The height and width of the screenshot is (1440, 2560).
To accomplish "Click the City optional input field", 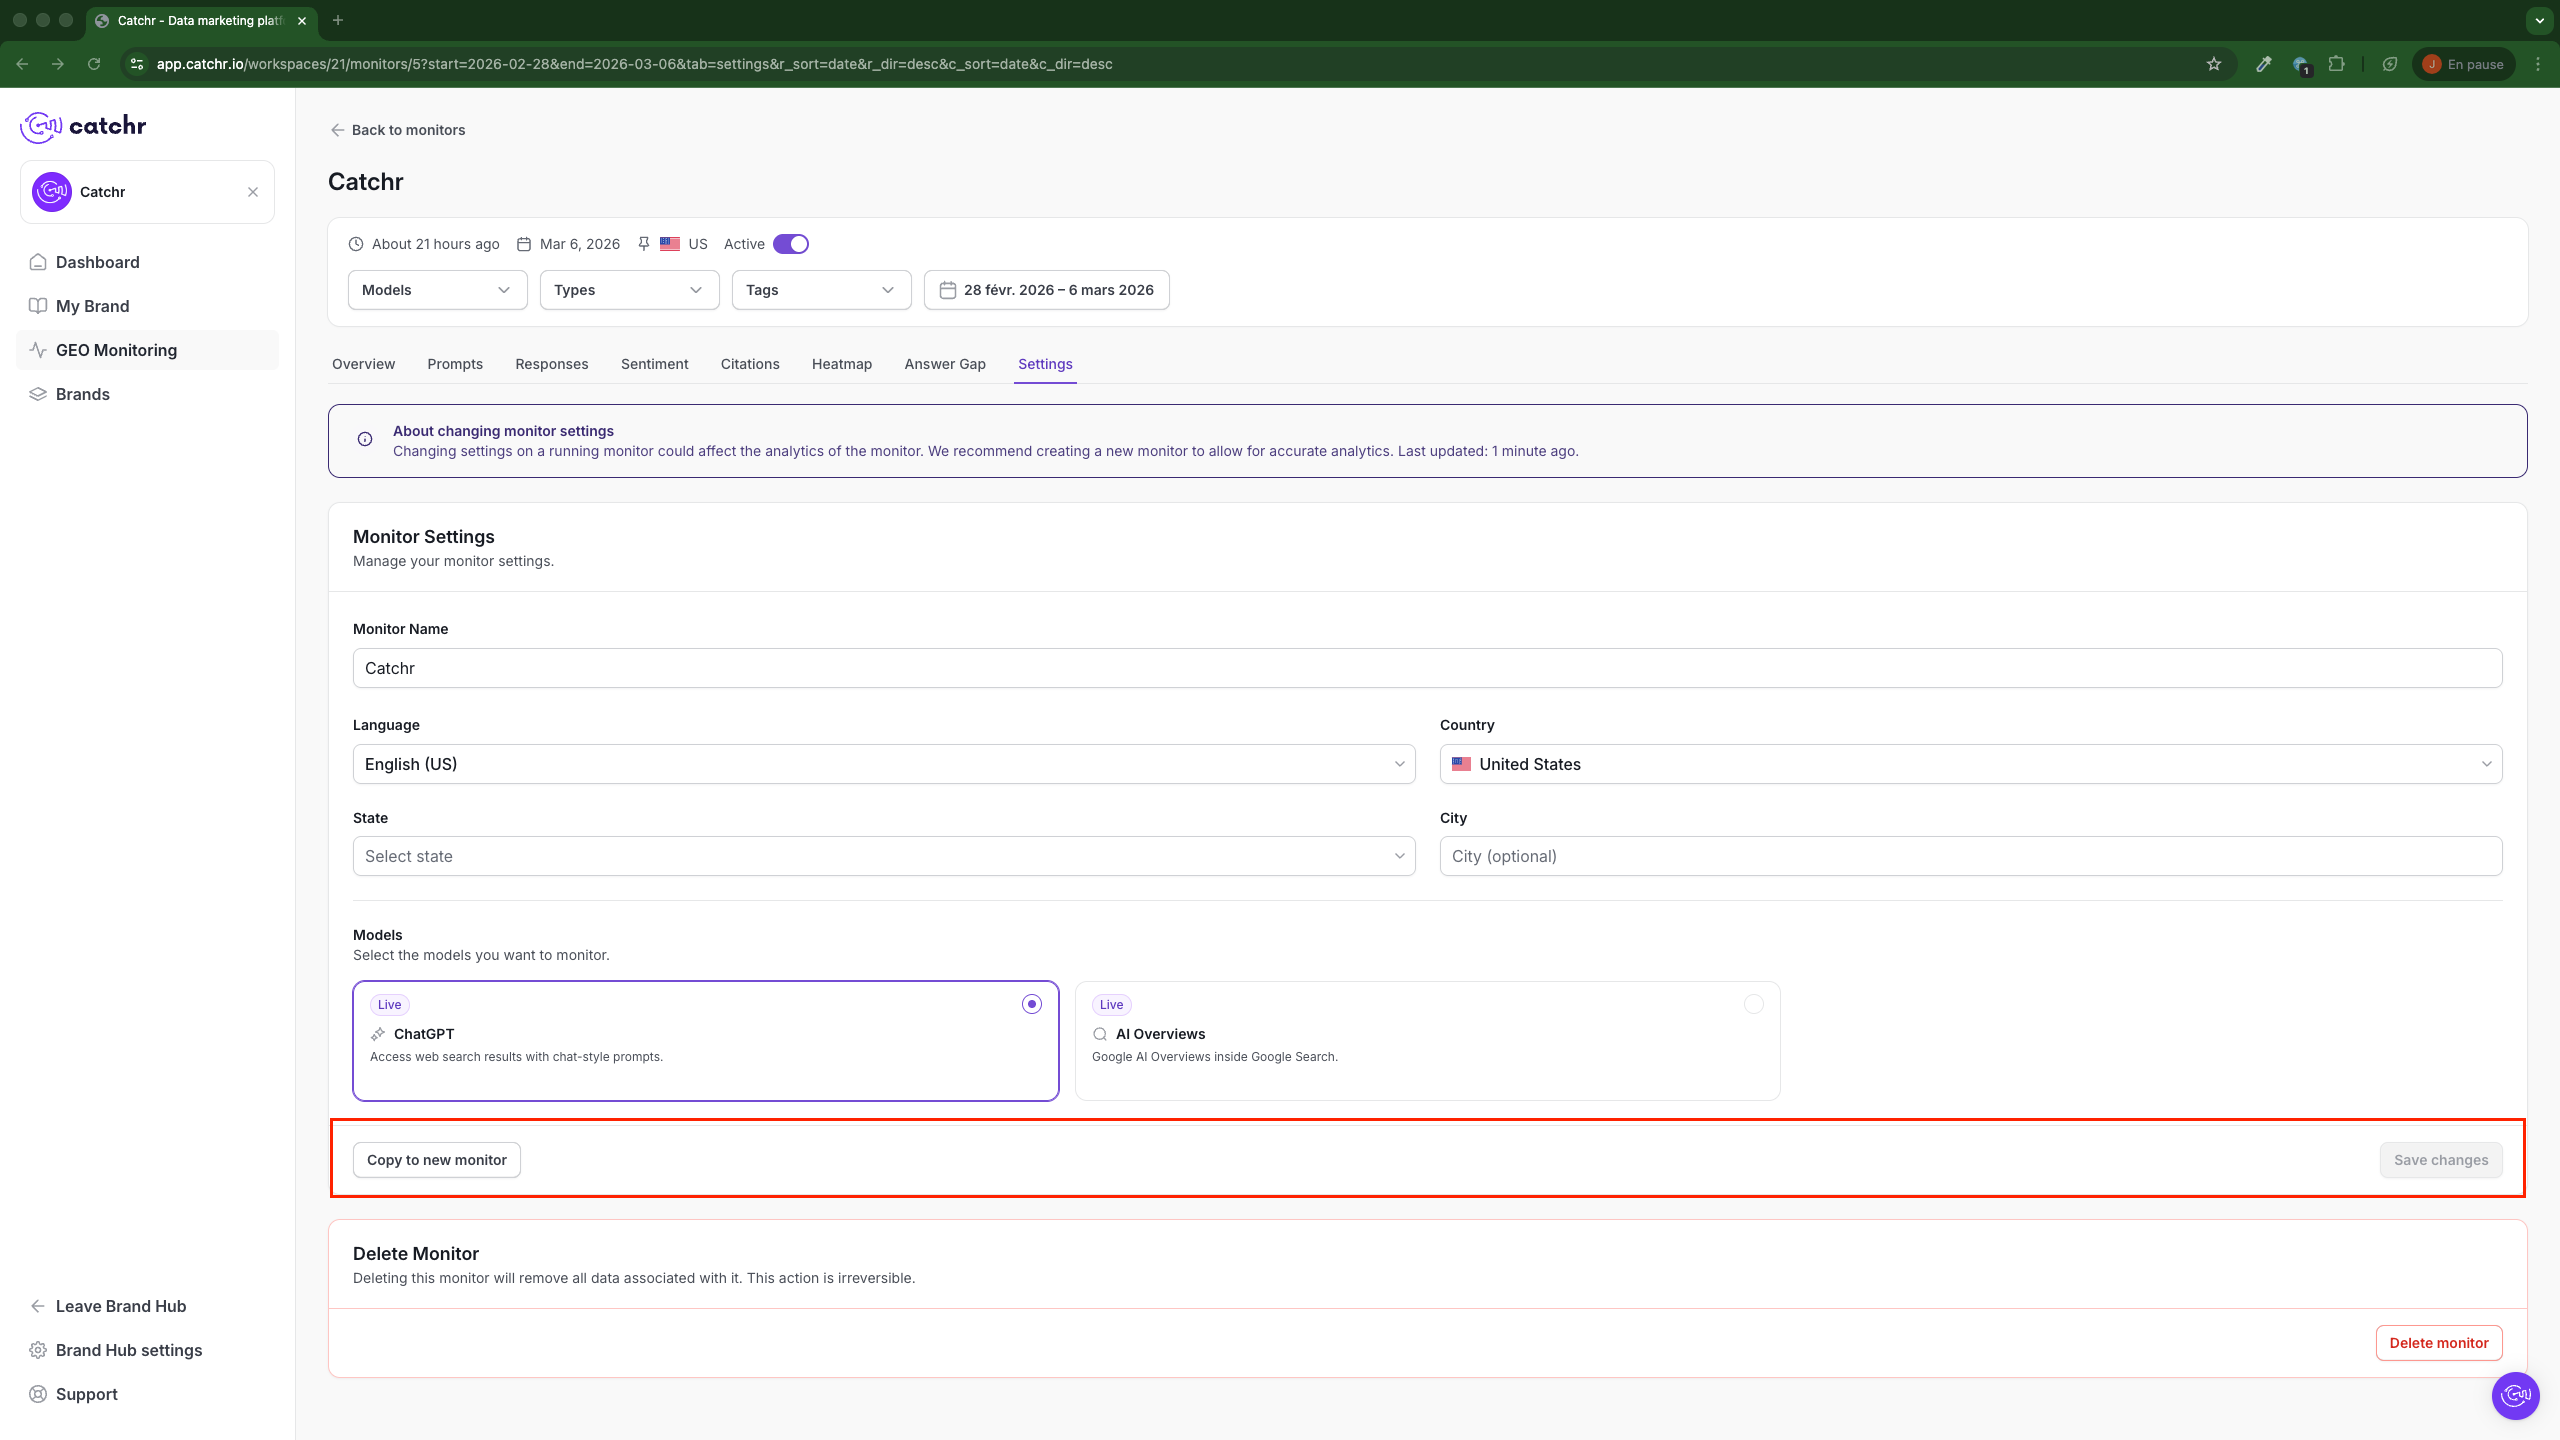I will click(1970, 856).
